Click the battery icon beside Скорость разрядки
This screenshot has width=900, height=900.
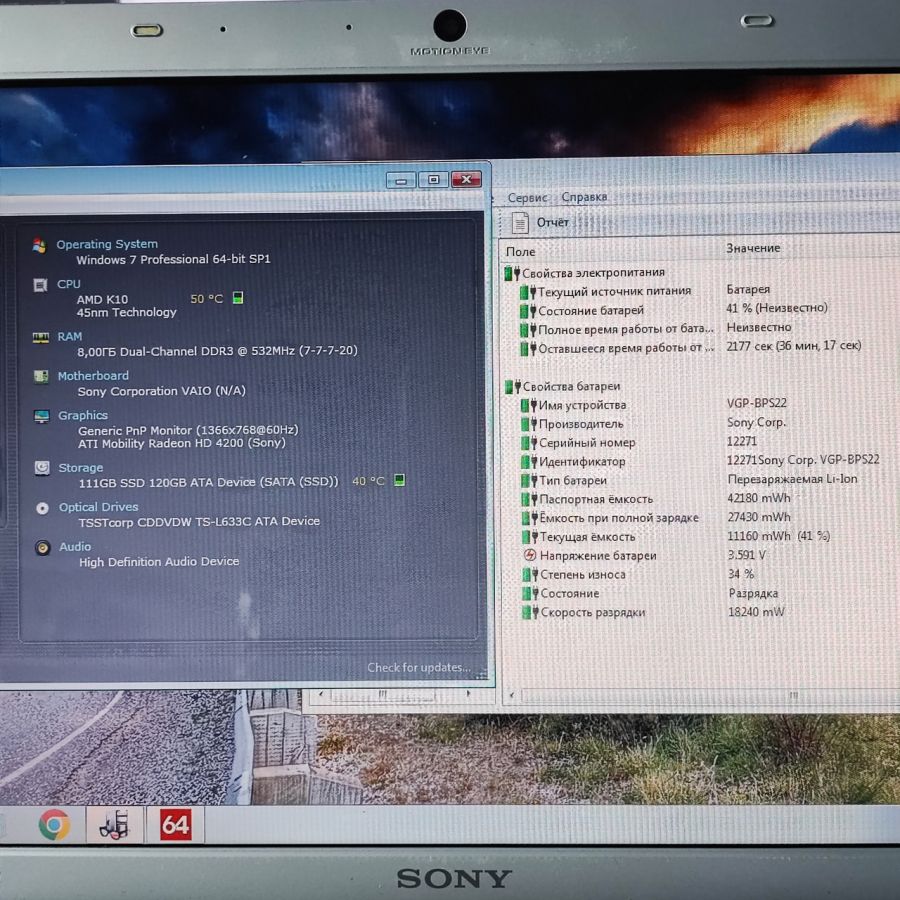(x=530, y=612)
